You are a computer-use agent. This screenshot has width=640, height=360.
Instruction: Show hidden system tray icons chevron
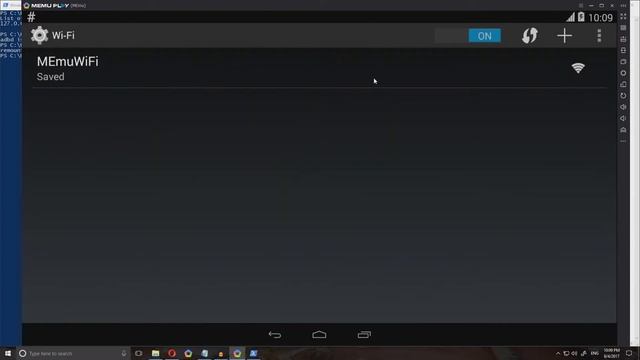(x=558, y=353)
